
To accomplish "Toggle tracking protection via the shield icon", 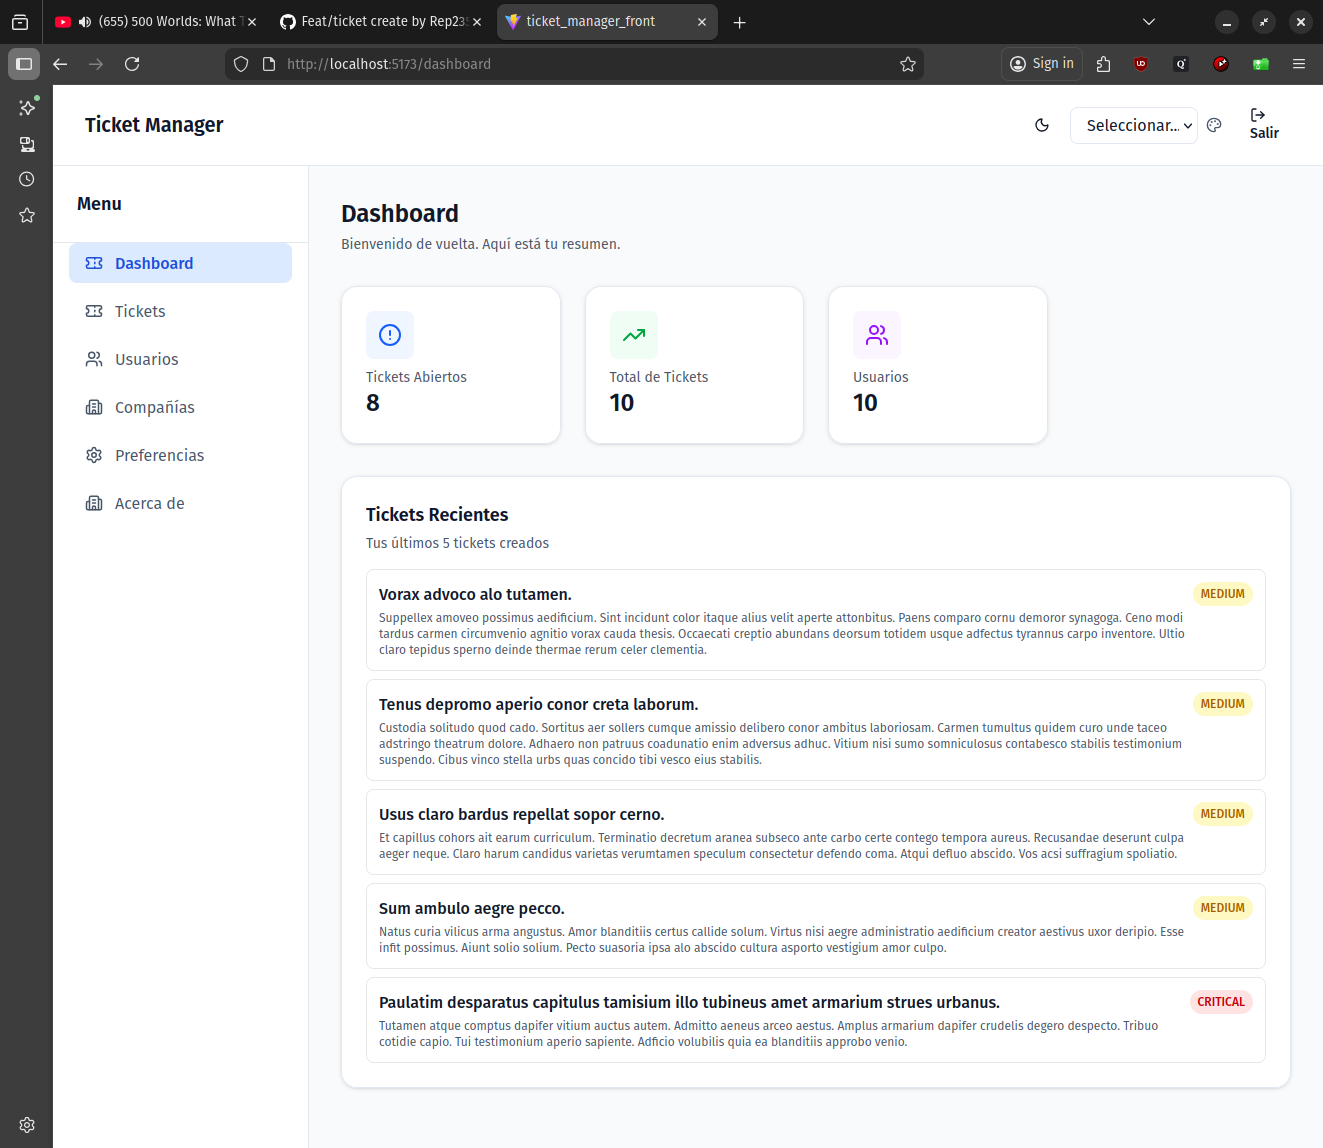I will (240, 63).
